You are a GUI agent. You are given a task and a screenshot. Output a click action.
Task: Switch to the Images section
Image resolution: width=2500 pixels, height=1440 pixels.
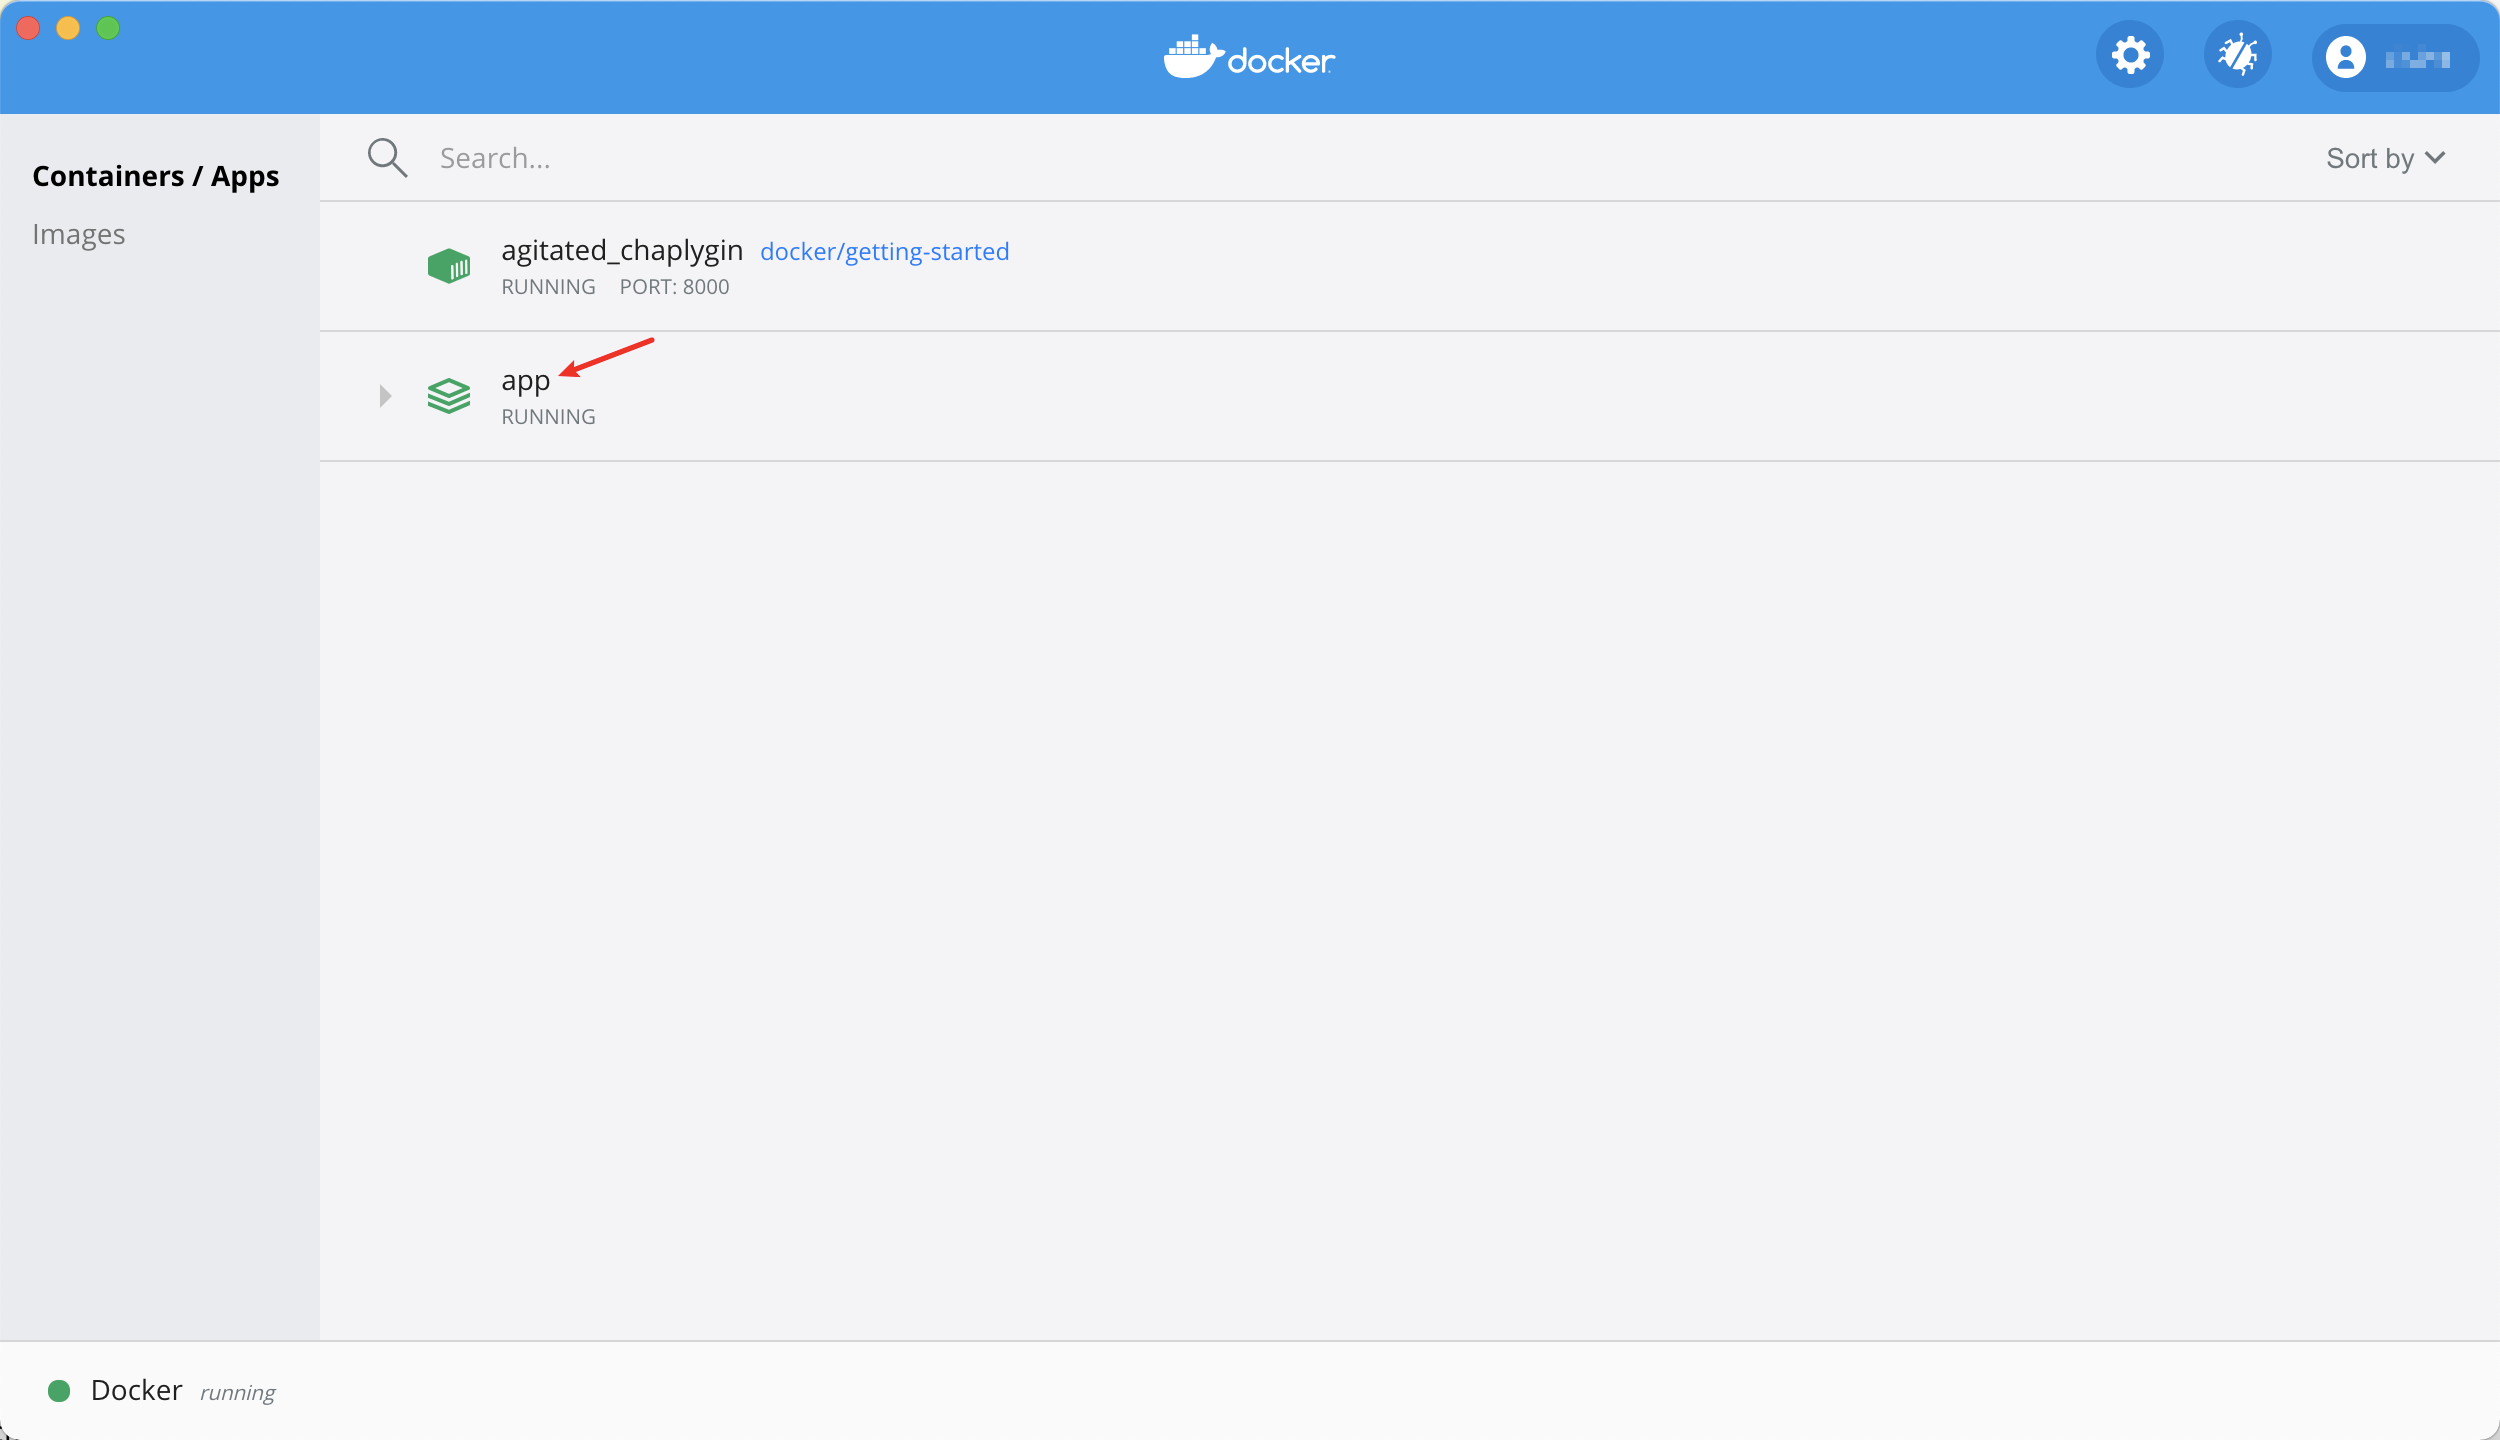(x=79, y=234)
